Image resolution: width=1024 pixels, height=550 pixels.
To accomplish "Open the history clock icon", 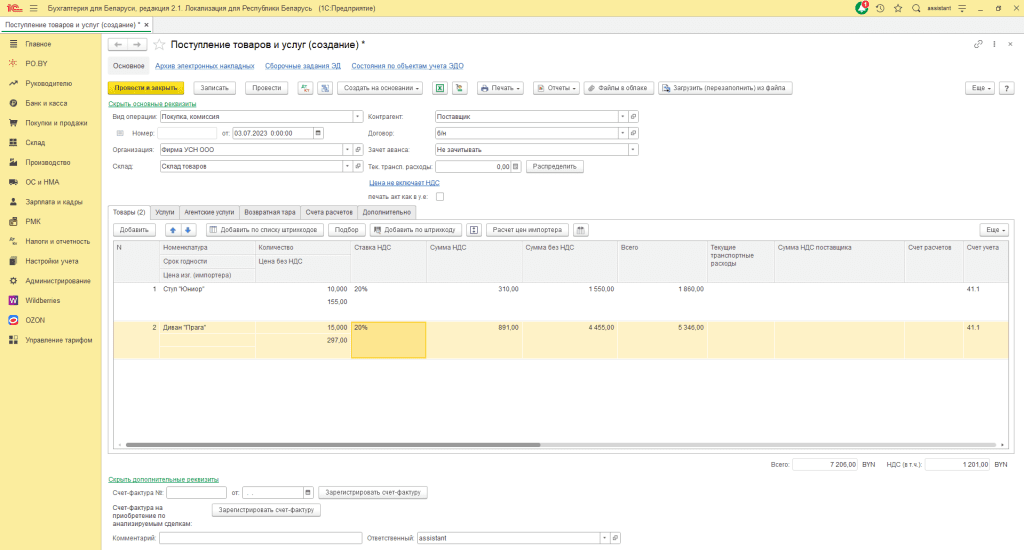I will [x=880, y=8].
